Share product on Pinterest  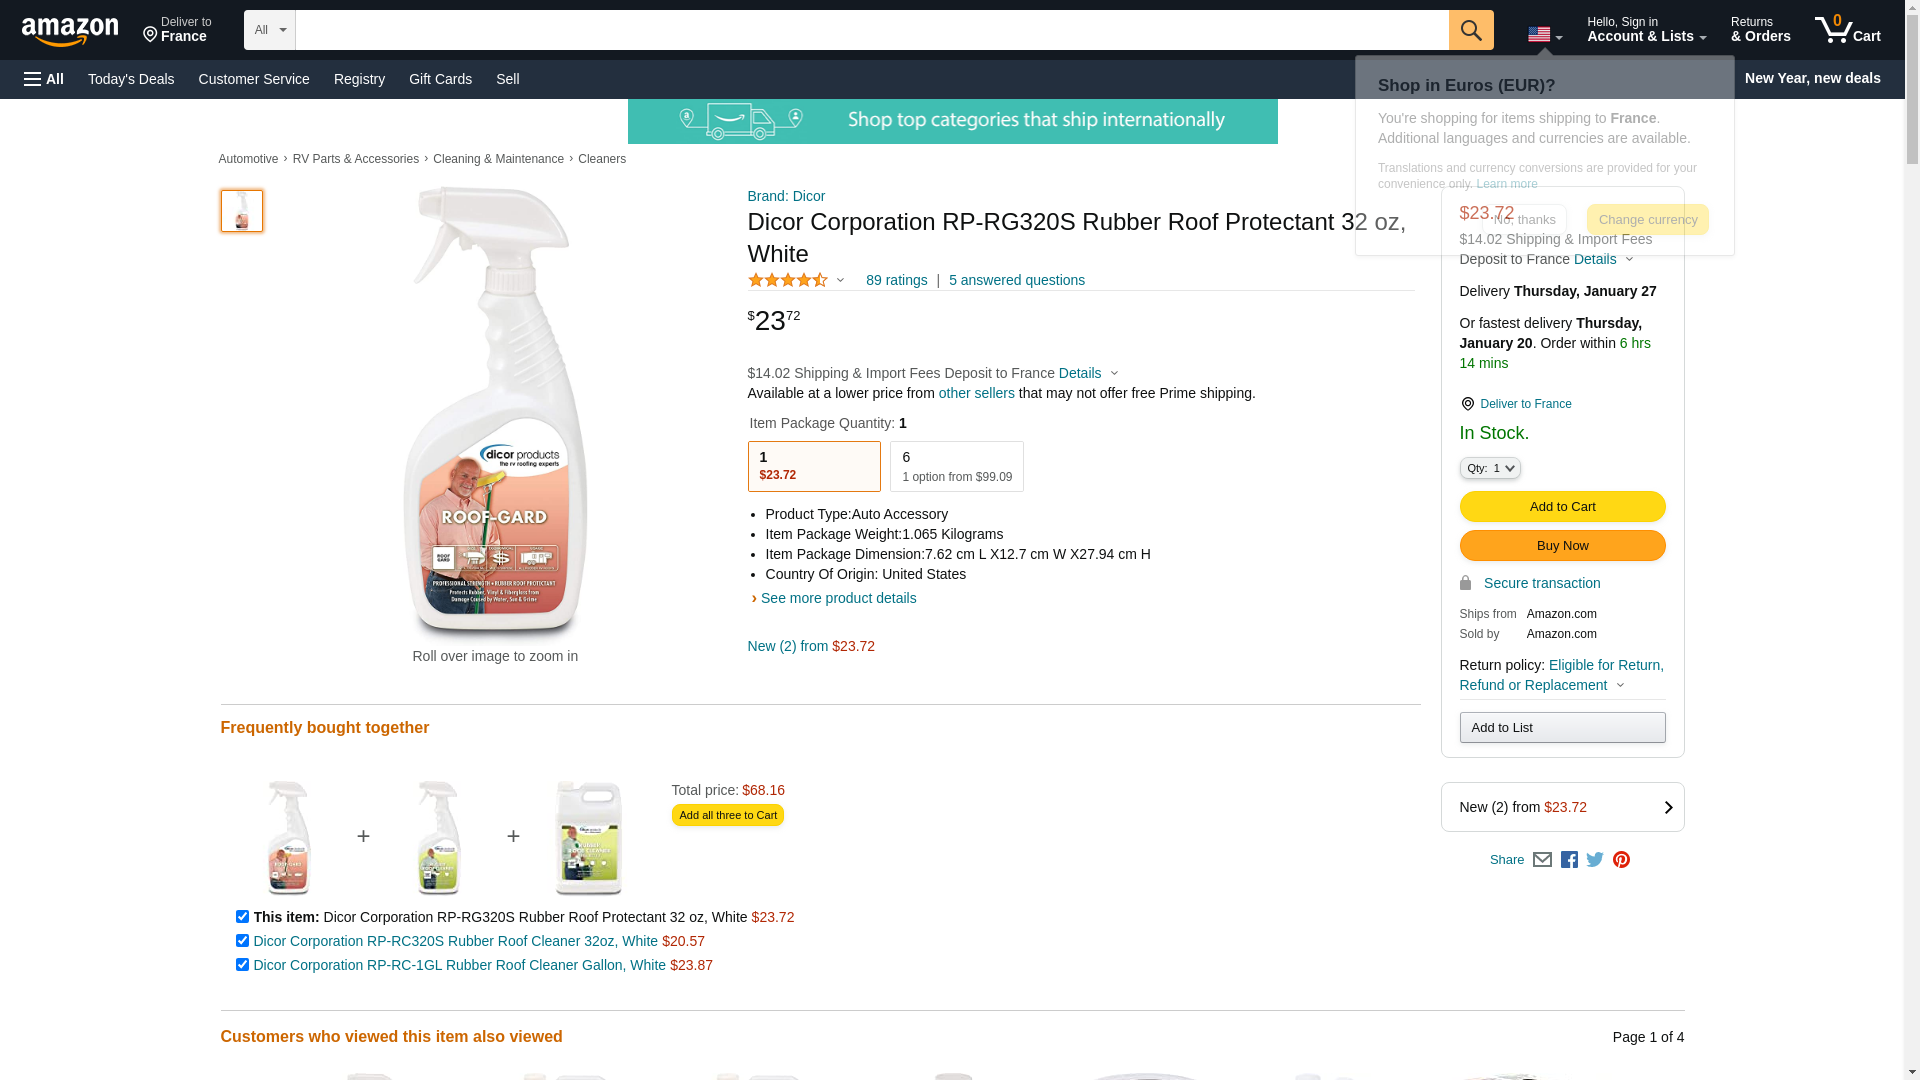1621,860
